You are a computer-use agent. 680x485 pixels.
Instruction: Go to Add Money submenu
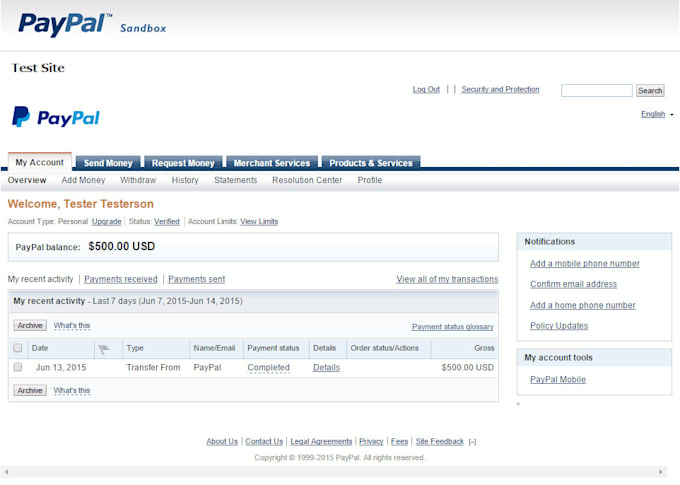click(83, 180)
